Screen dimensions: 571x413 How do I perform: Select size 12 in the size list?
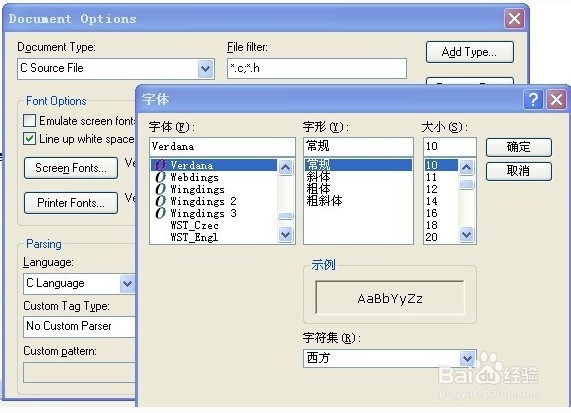441,189
